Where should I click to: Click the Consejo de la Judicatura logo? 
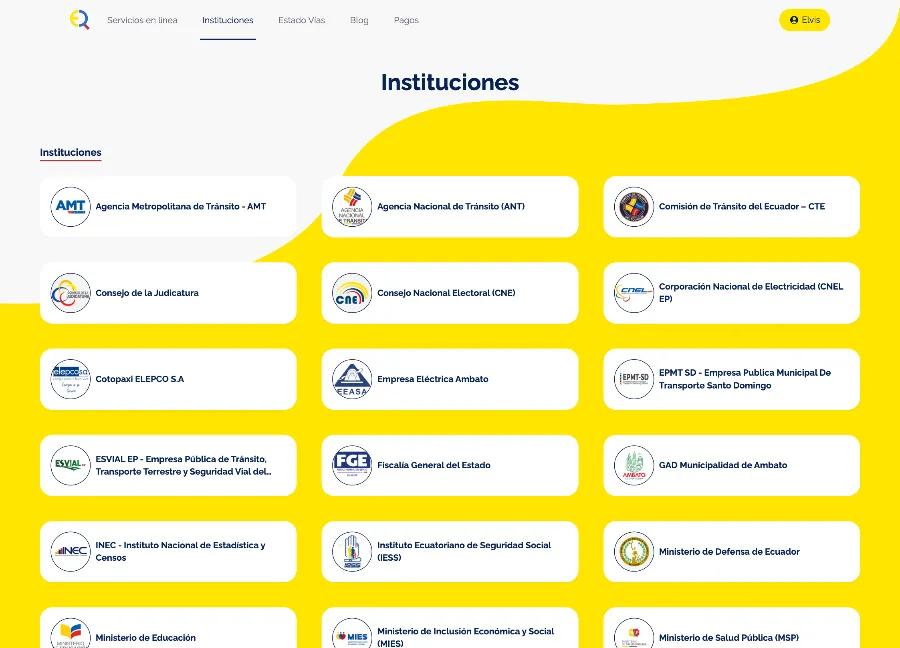click(x=71, y=293)
